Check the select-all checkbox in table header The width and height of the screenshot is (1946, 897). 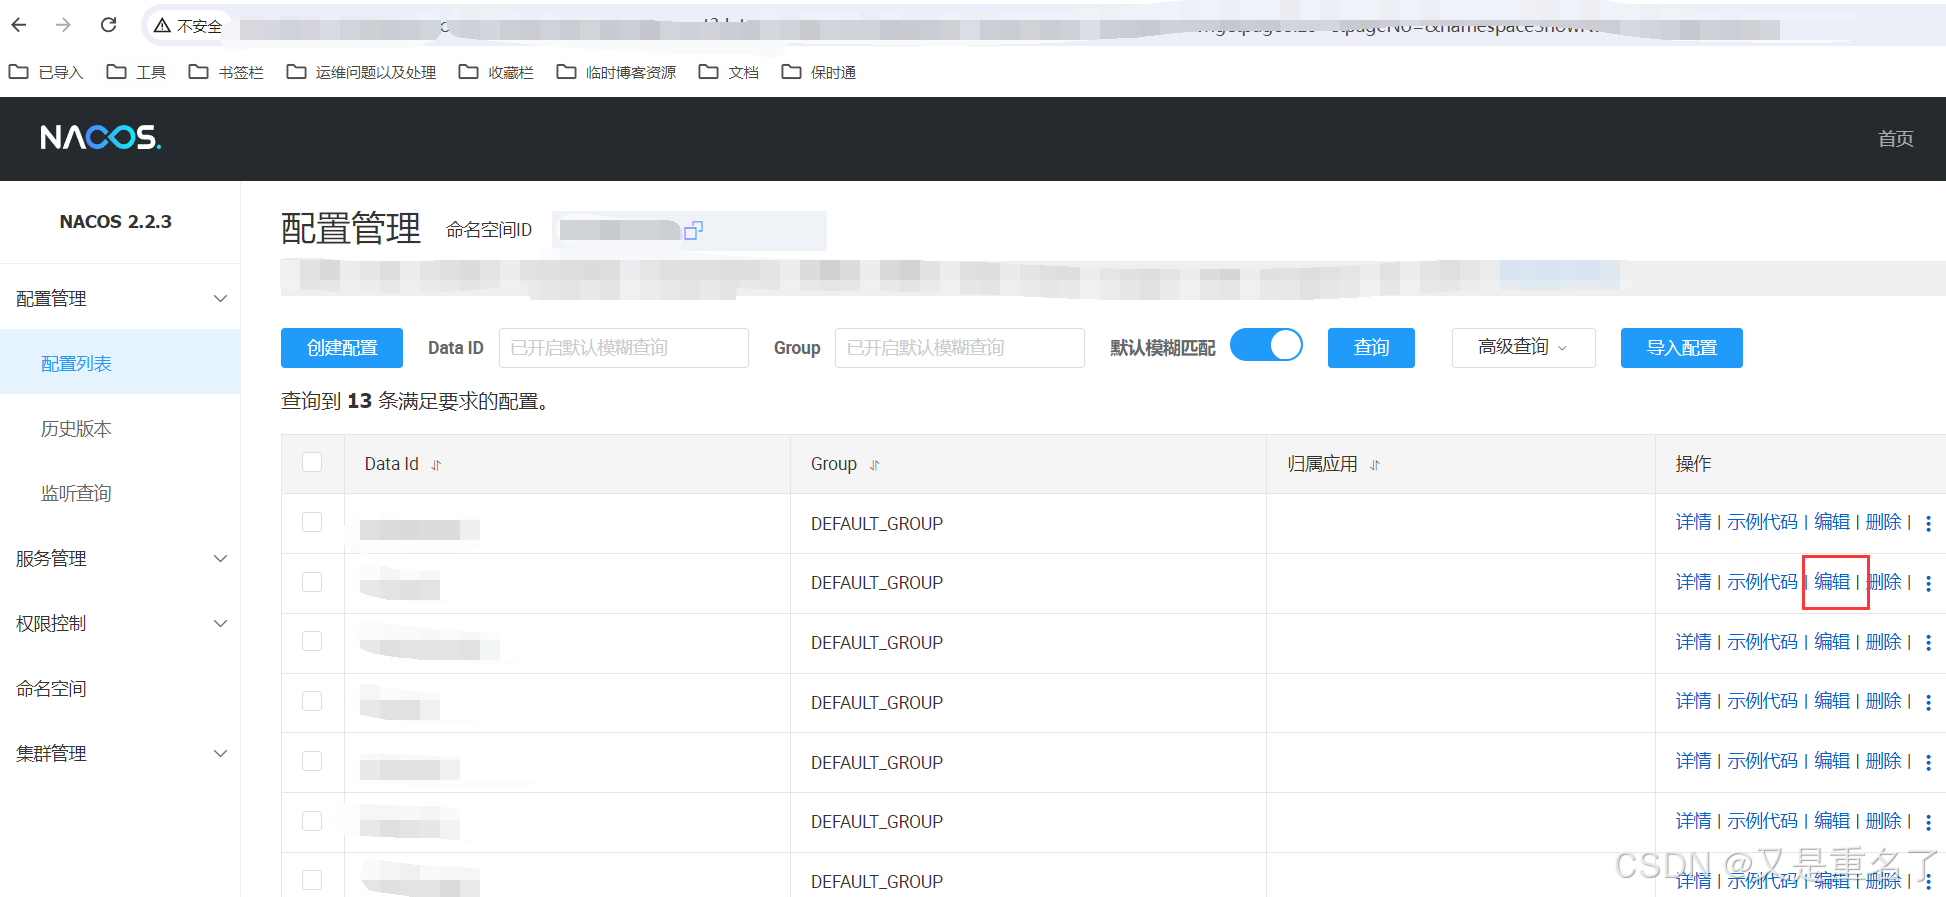tap(312, 462)
